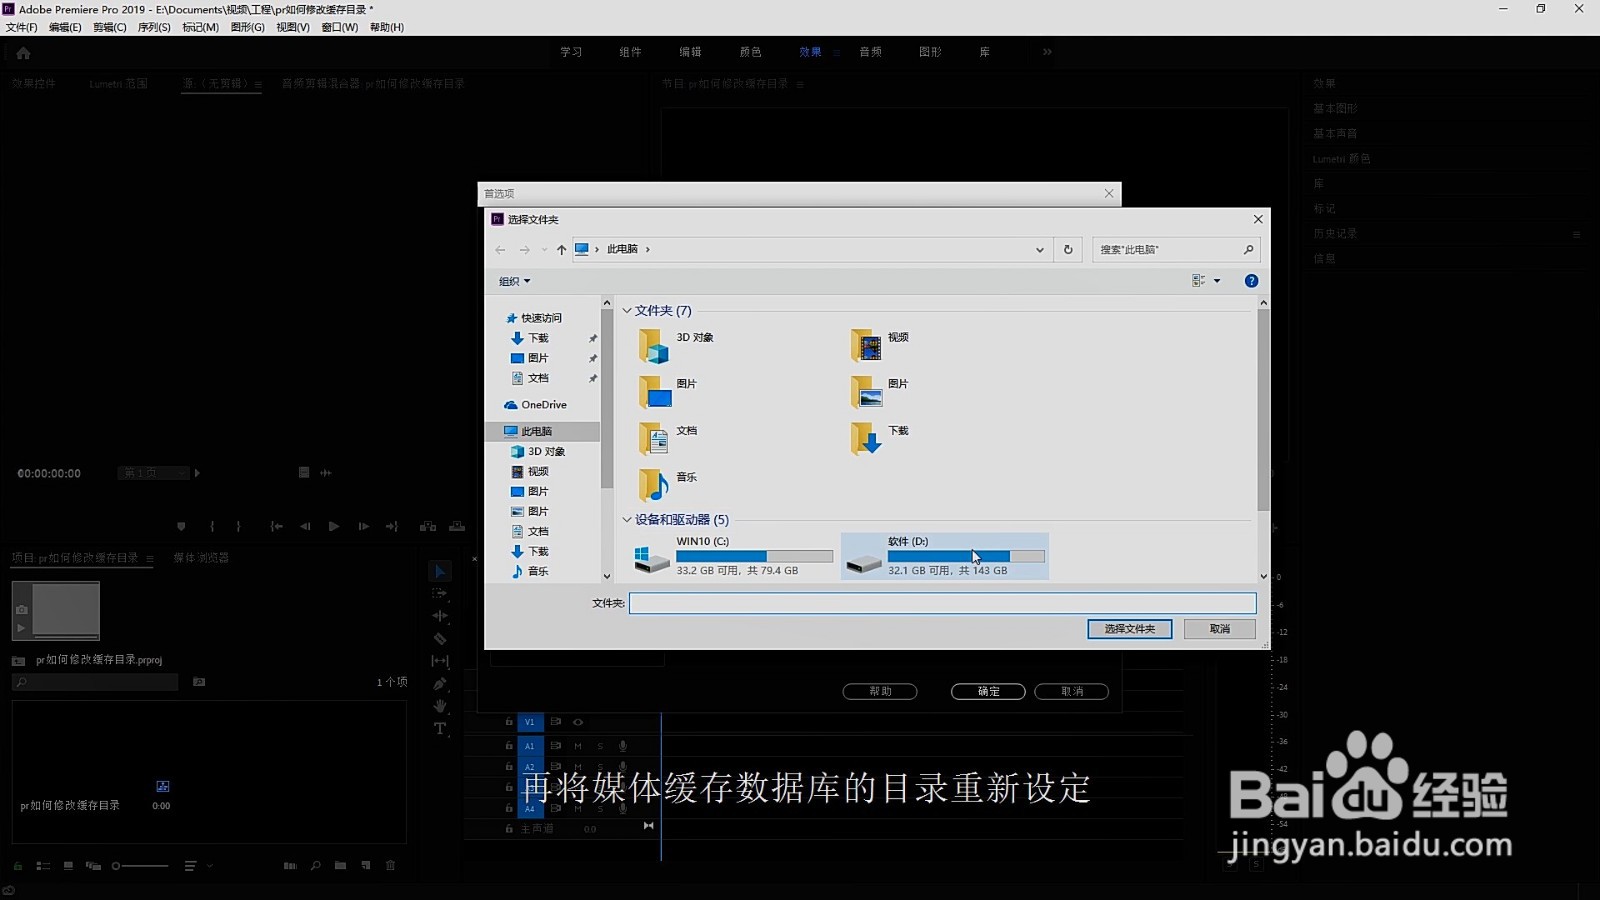
Task: Click New Item icon in project panel
Action: (366, 866)
